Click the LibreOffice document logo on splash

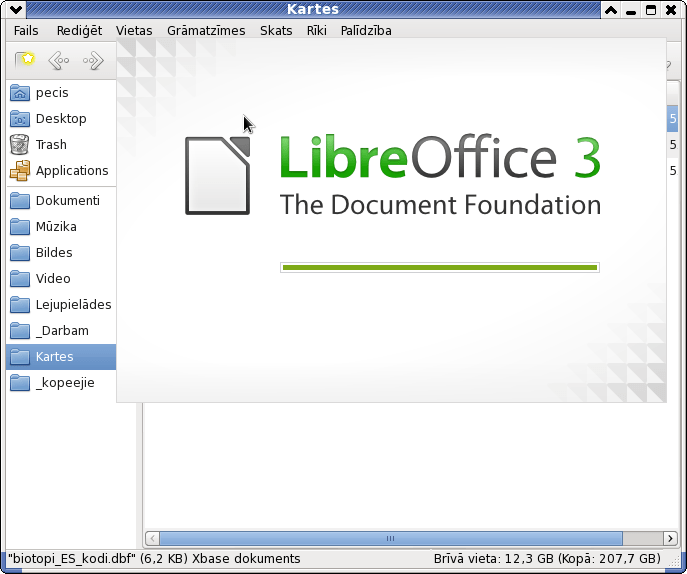[217, 176]
